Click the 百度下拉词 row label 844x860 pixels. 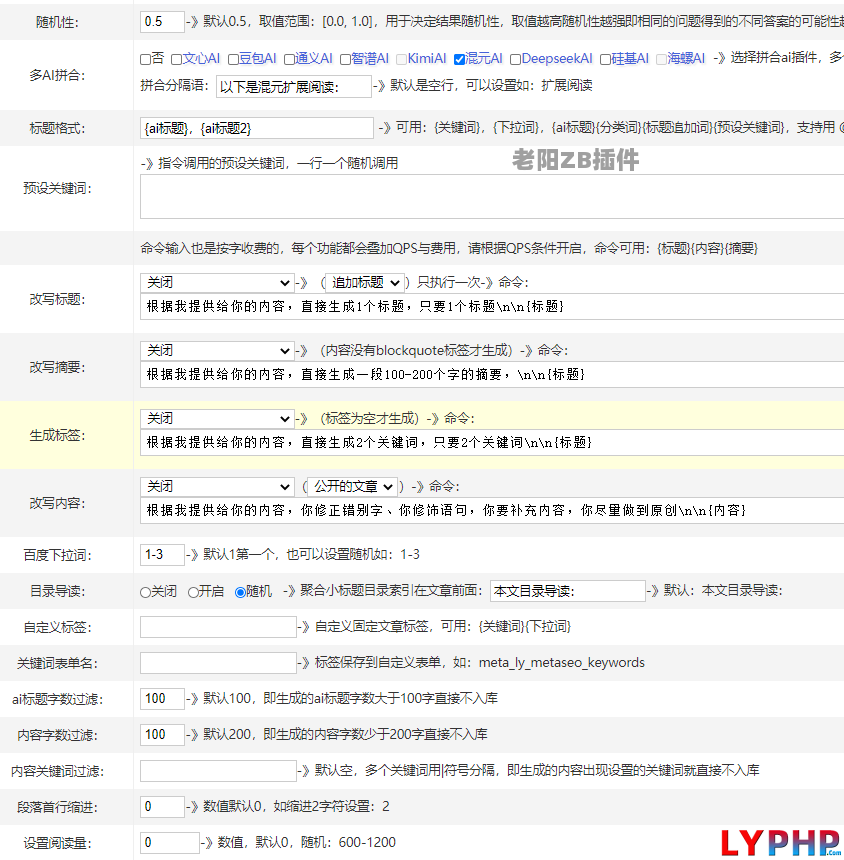(x=57, y=556)
